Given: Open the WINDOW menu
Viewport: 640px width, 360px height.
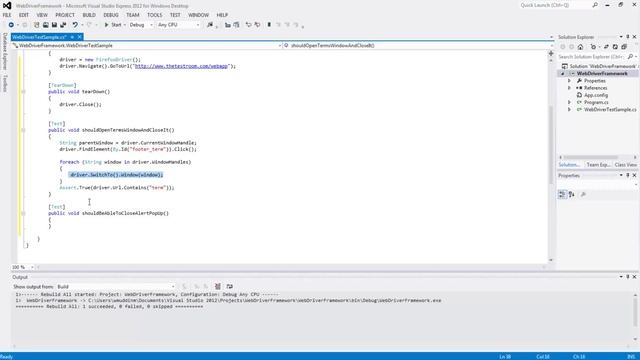Looking at the screenshot, I should [198, 15].
